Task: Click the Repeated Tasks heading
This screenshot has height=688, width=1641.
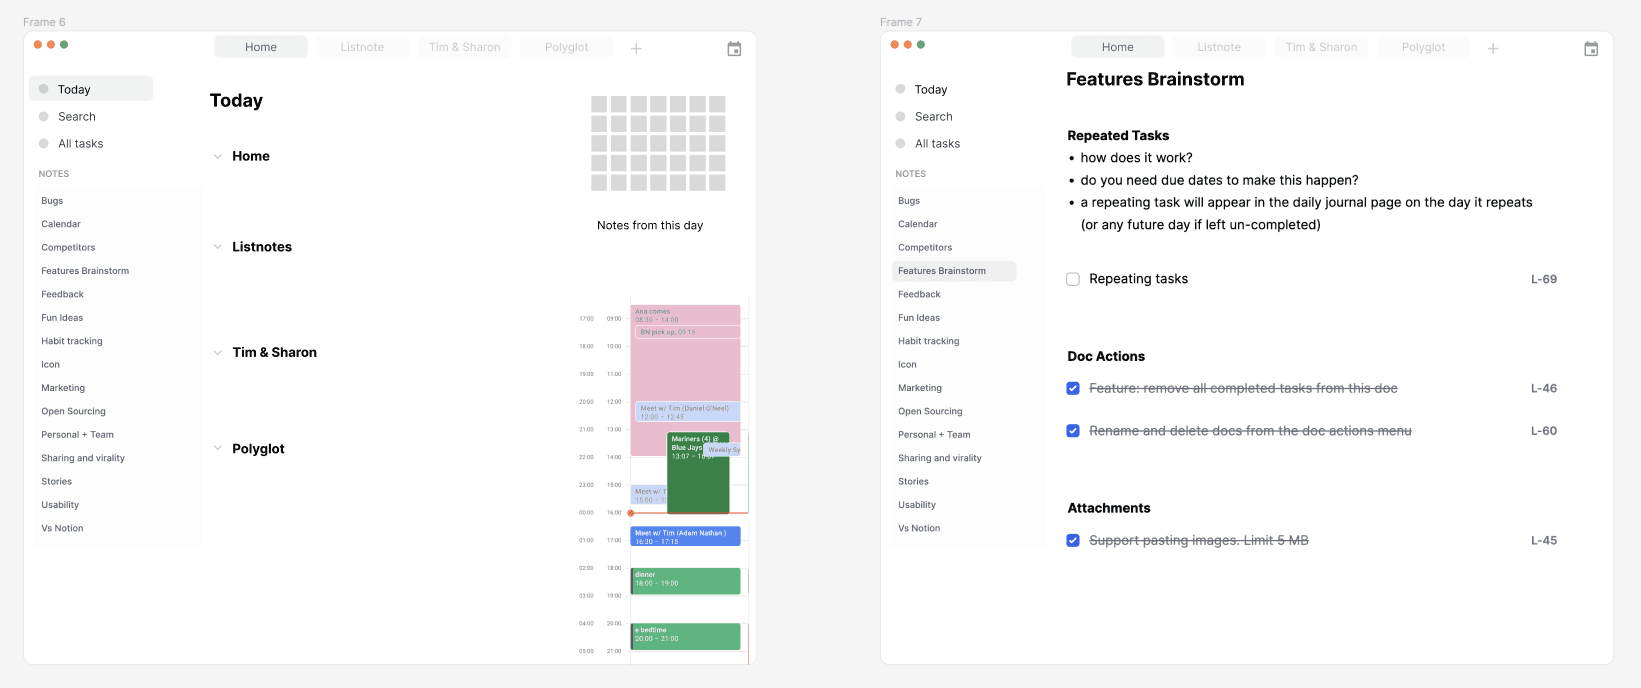Action: coord(1118,135)
